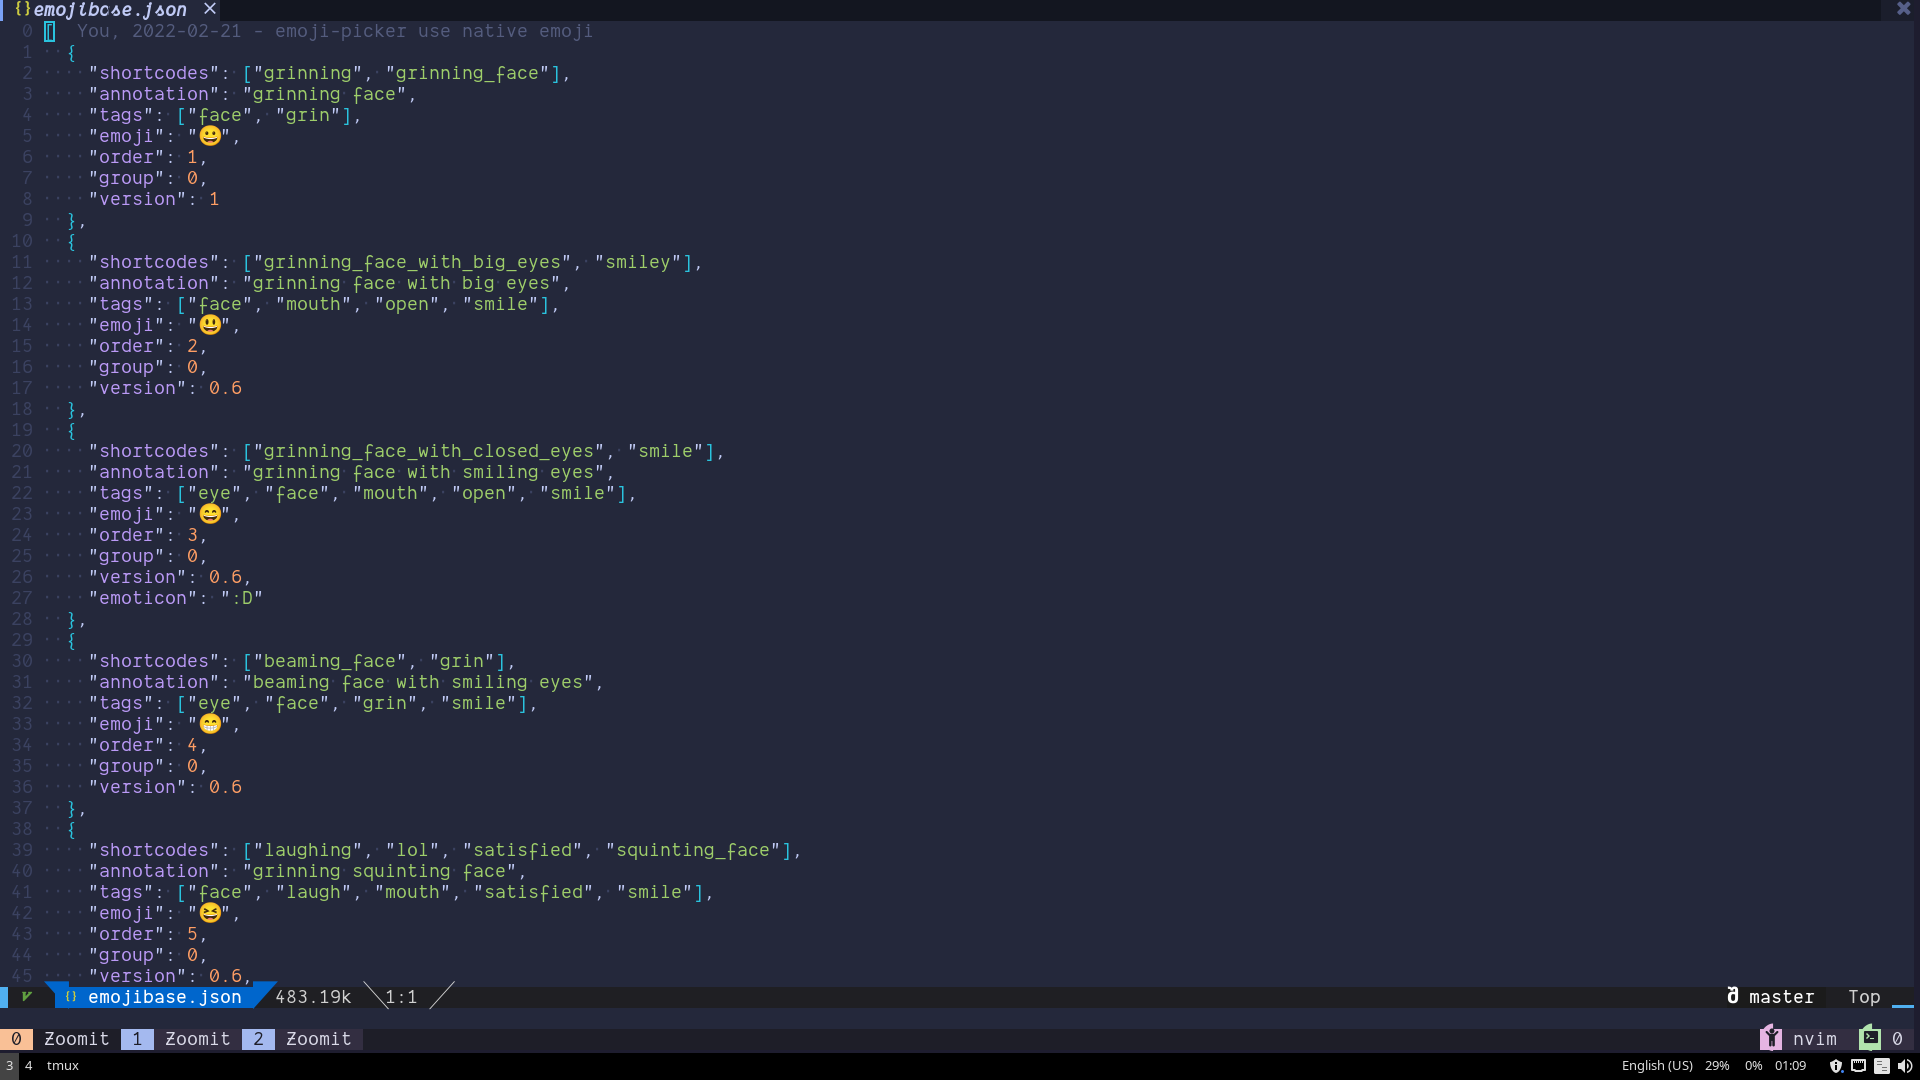1920x1080 pixels.
Task: Click the JSON braces icon in top tab
Action: pyautogui.click(x=22, y=9)
